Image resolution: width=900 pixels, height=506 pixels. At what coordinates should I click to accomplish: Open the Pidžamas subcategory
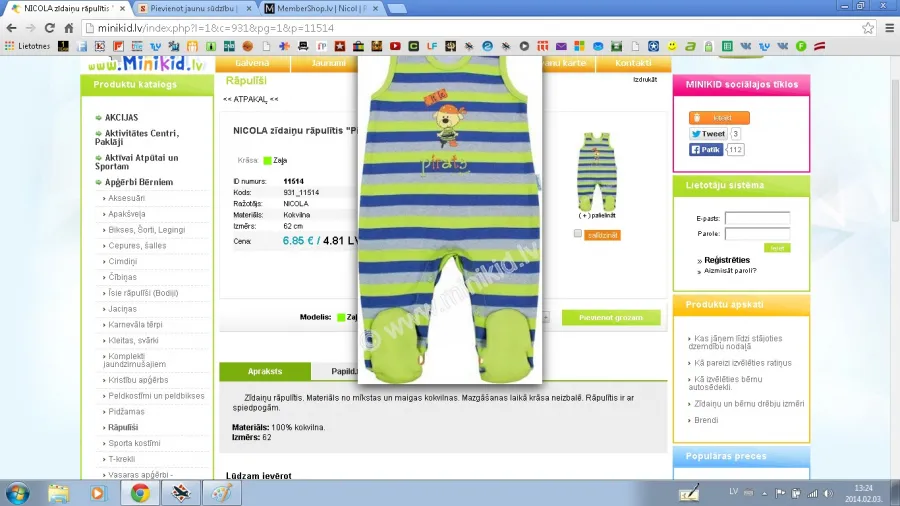[126, 411]
